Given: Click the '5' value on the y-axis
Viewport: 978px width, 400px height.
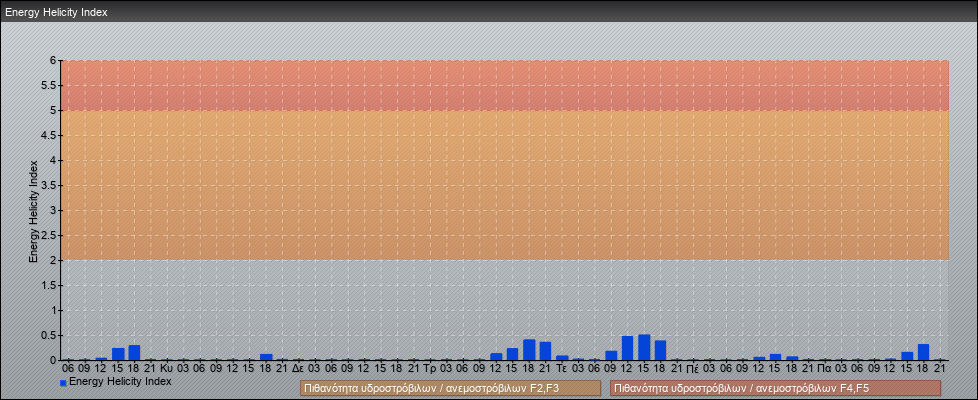Looking at the screenshot, I should click(x=54, y=110).
